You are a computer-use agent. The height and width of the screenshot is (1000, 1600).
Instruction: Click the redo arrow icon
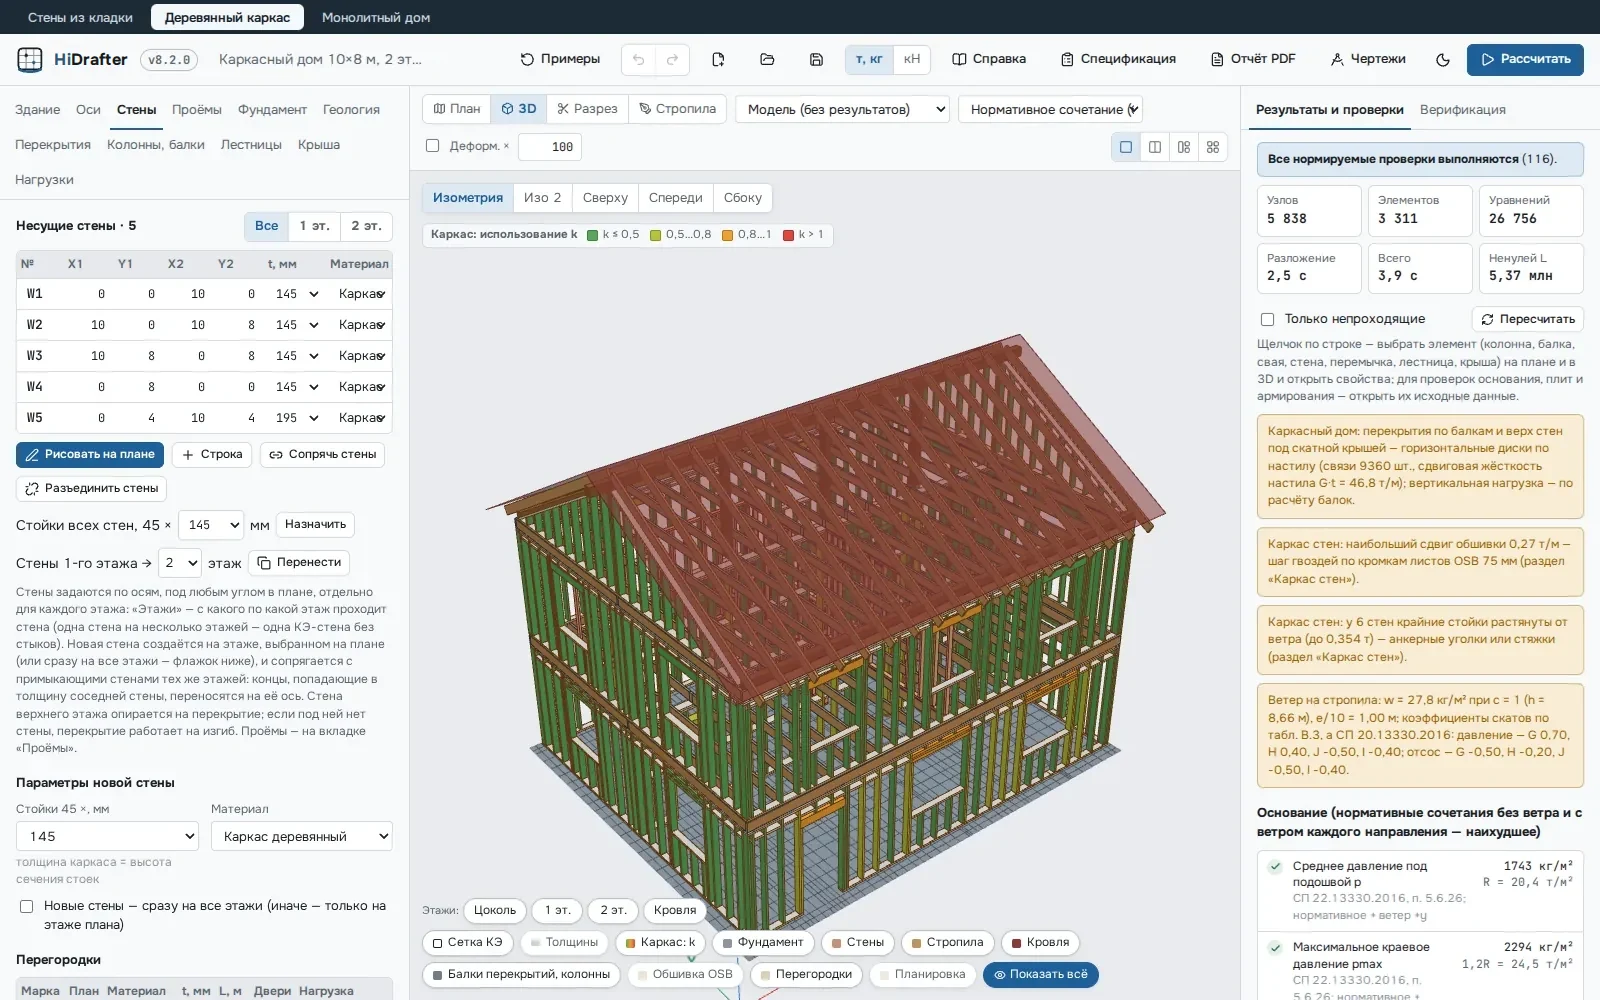pos(672,59)
